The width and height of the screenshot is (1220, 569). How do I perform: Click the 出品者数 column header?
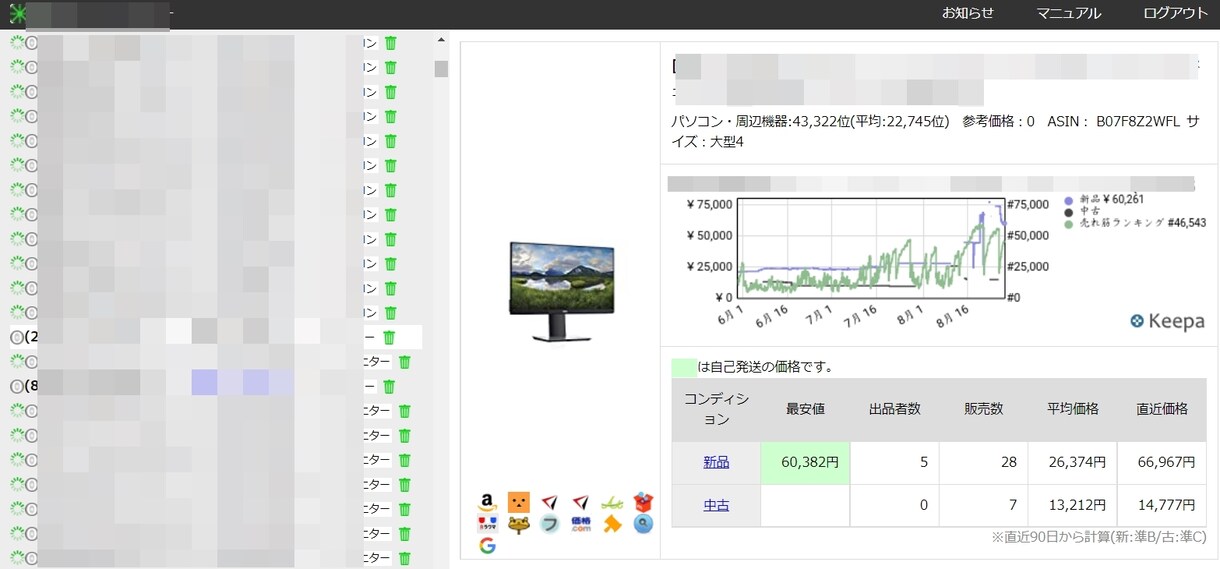pos(894,408)
